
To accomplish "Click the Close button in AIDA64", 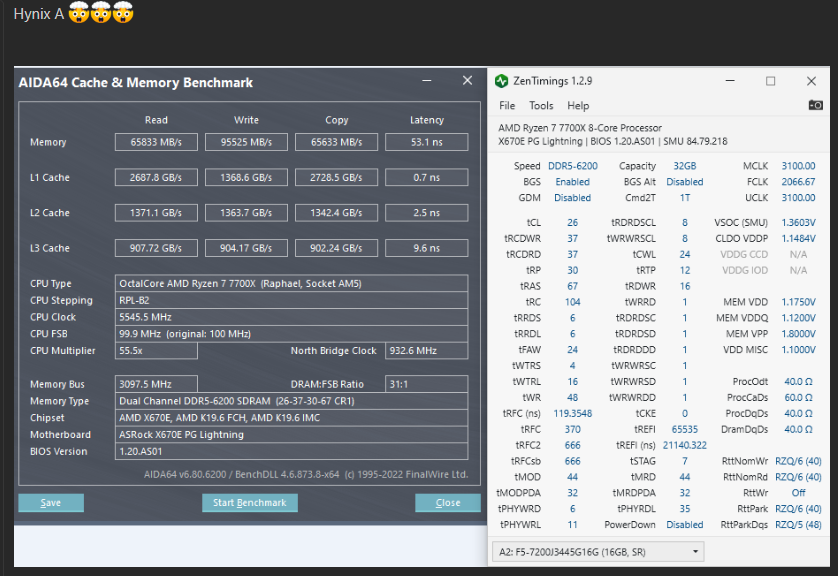I will [447, 503].
